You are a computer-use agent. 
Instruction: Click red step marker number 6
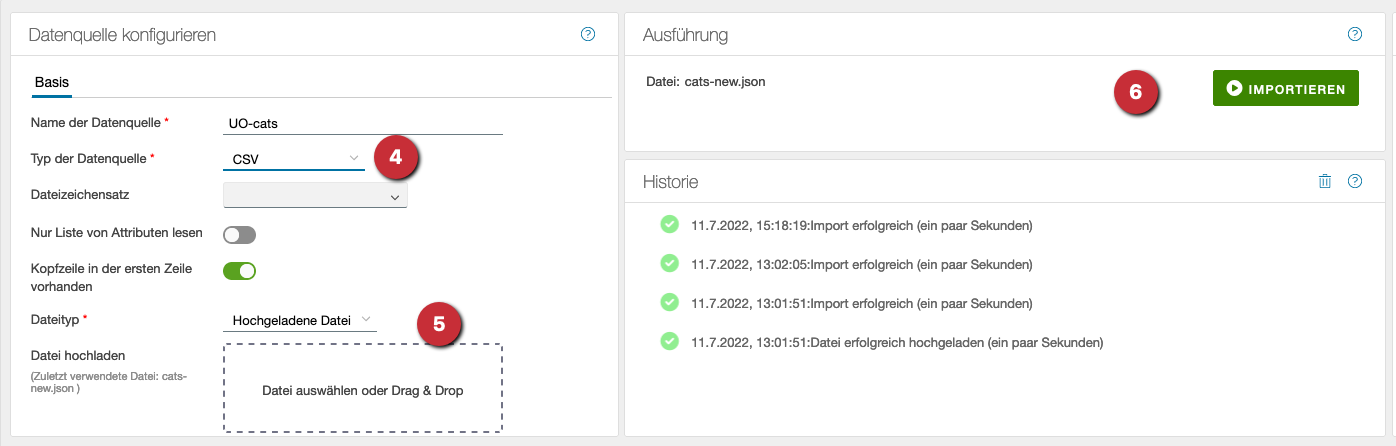[x=1135, y=91]
